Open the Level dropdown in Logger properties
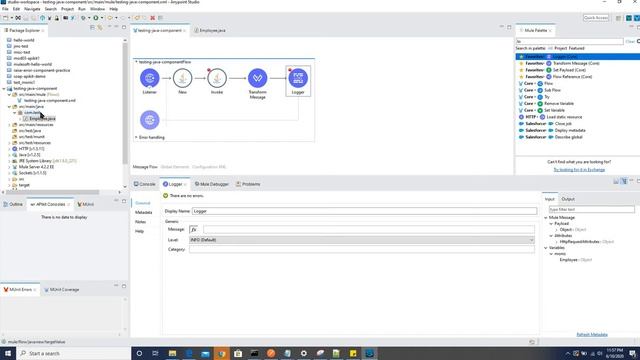Viewport: 640px width, 360px height. 362,240
